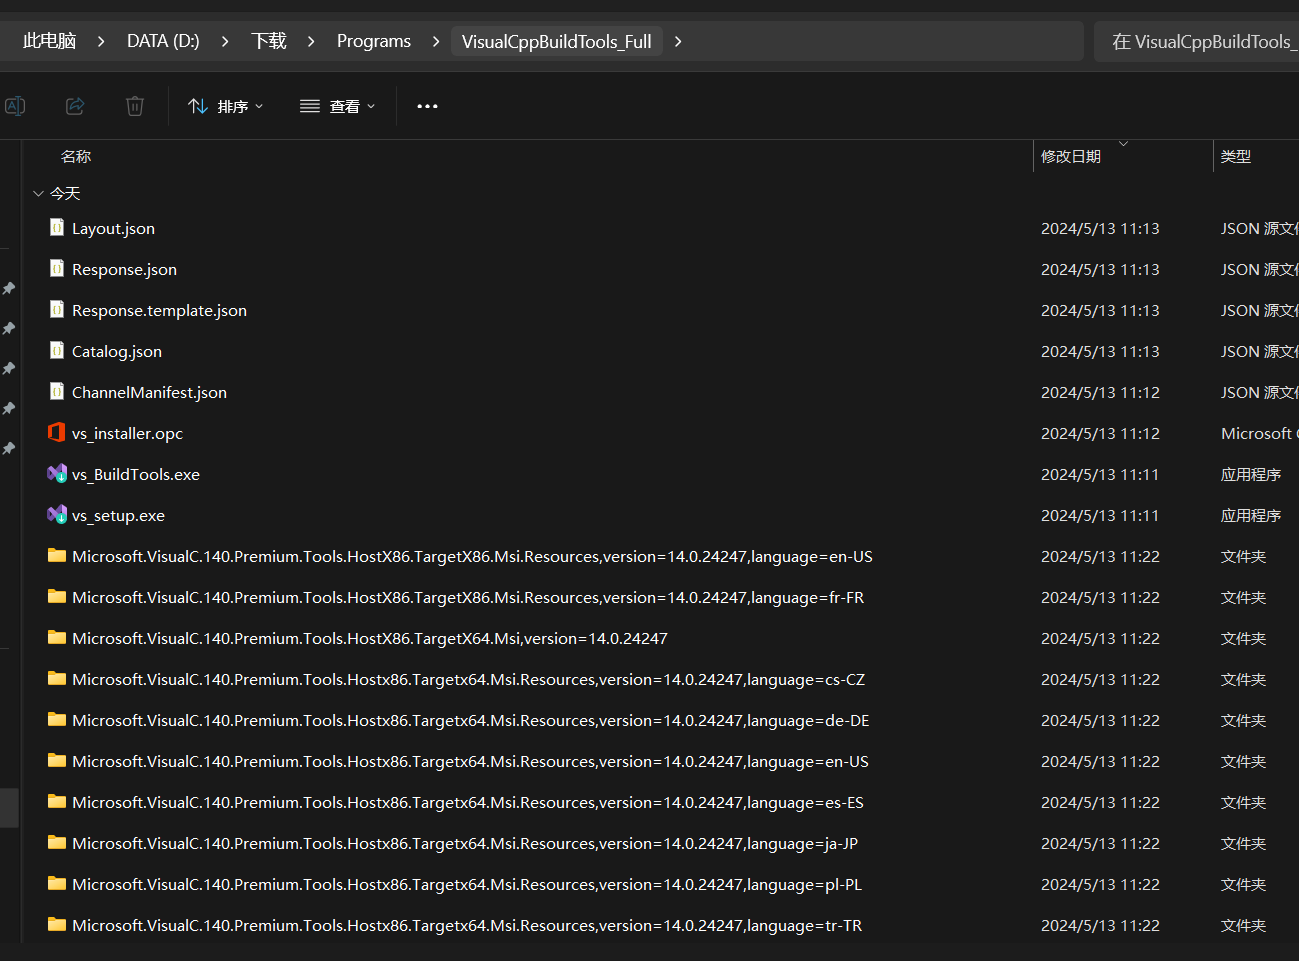Expand chevron after Programs breadcrumb

436,41
